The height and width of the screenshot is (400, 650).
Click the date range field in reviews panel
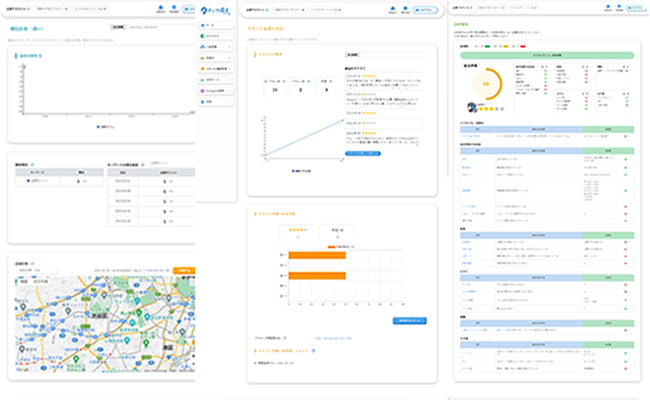point(392,54)
